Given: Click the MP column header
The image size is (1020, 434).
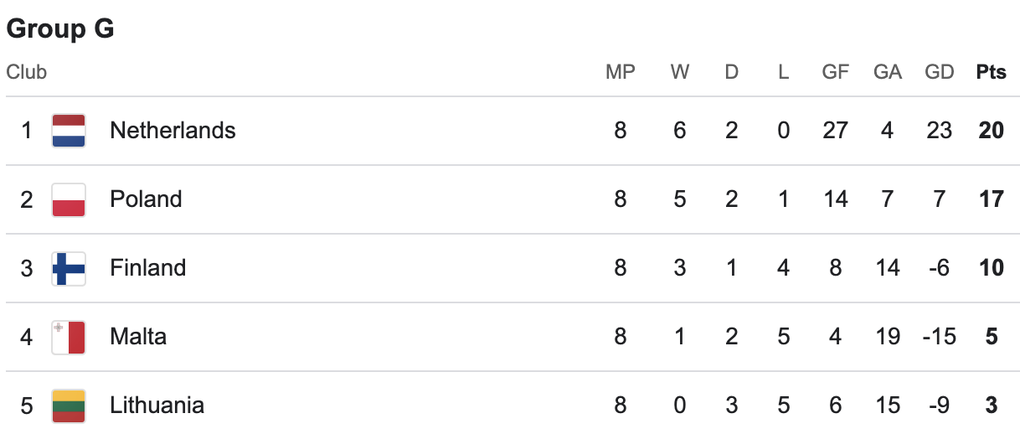Looking at the screenshot, I should [620, 72].
